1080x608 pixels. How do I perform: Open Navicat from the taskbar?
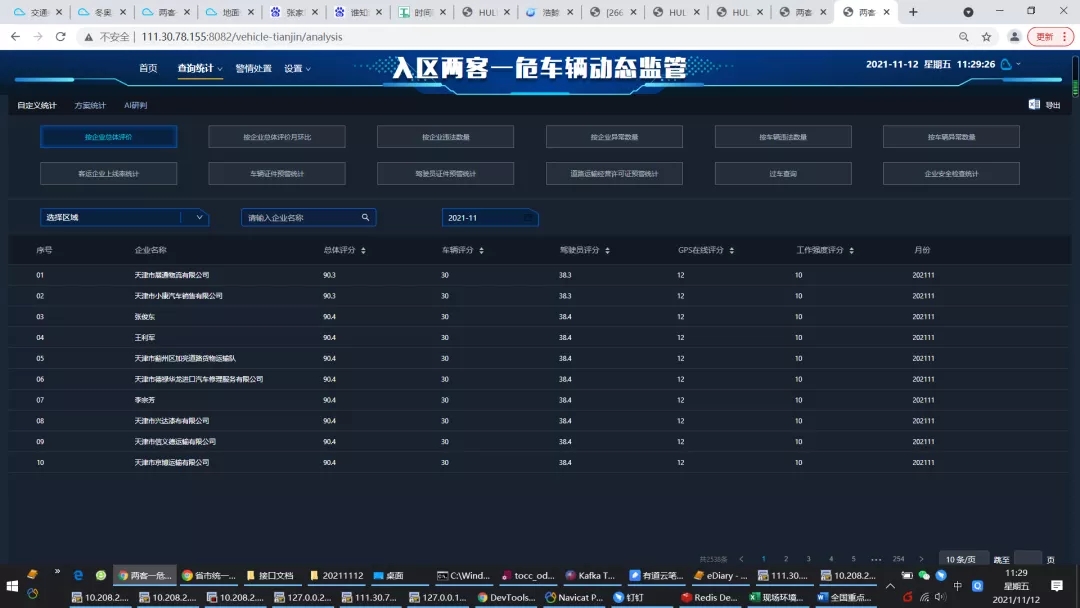pos(574,598)
